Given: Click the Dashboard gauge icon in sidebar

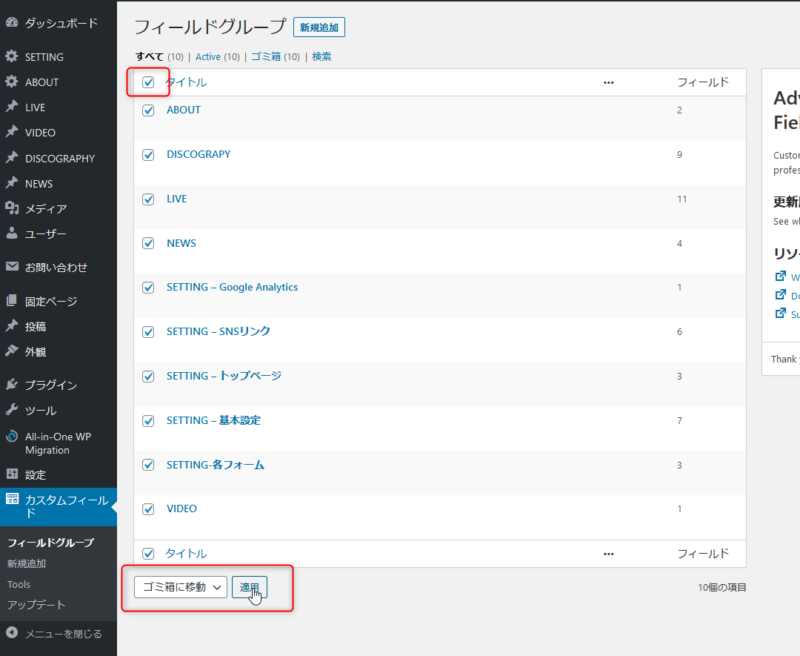Looking at the screenshot, I should (x=12, y=22).
